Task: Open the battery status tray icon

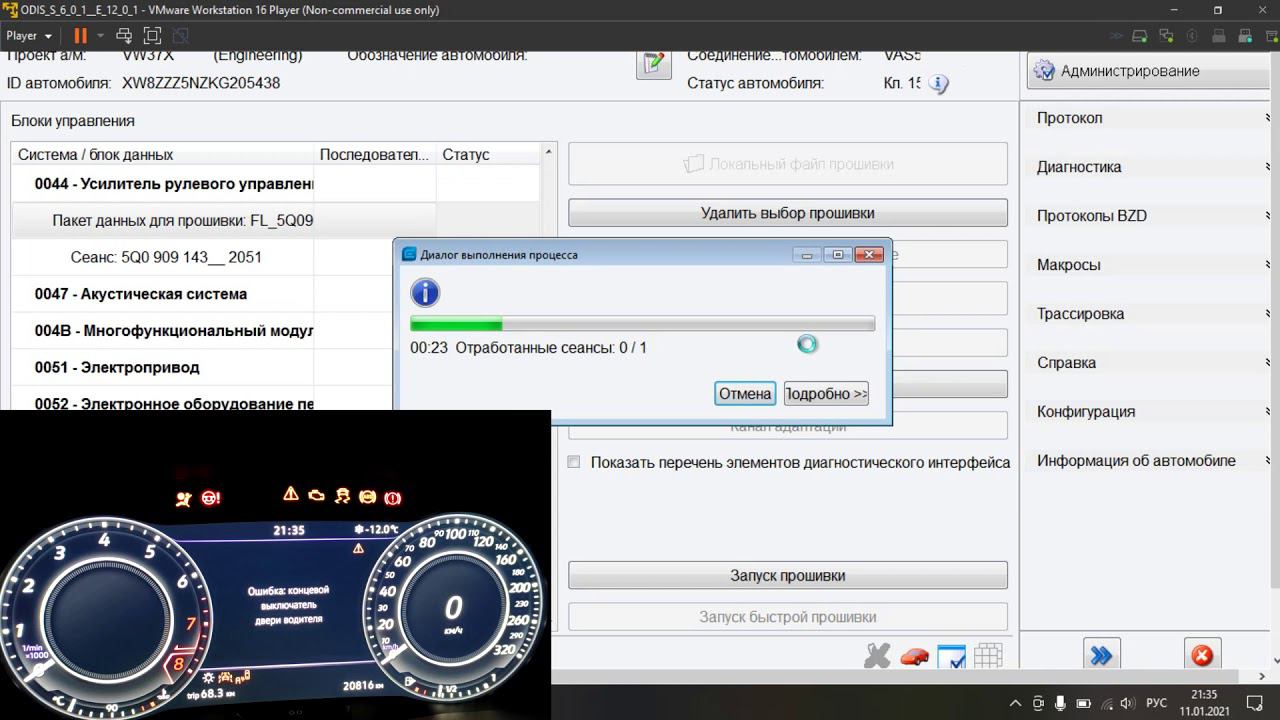Action: [1083, 703]
